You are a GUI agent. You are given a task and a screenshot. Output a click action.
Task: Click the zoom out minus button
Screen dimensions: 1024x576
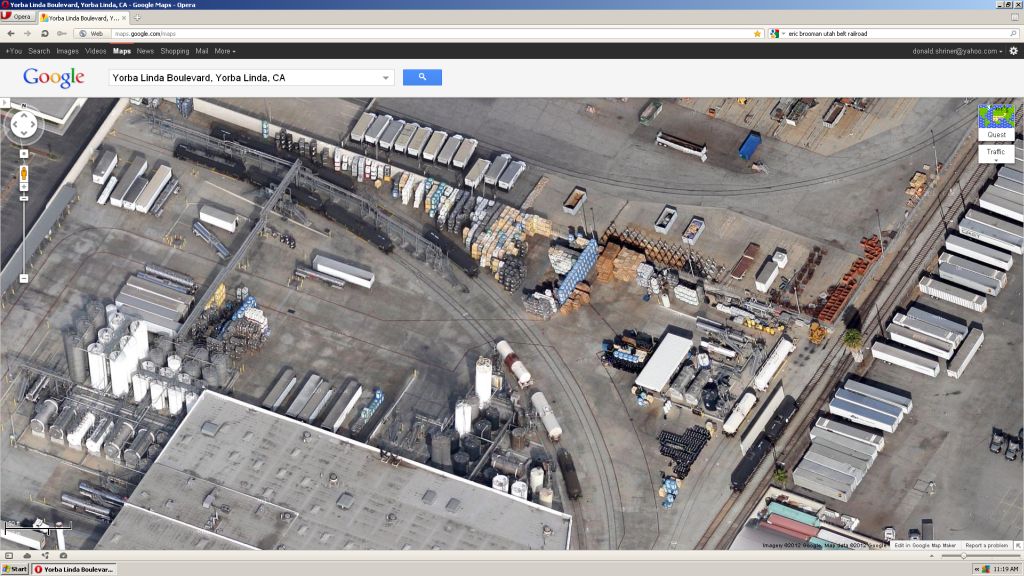[24, 278]
